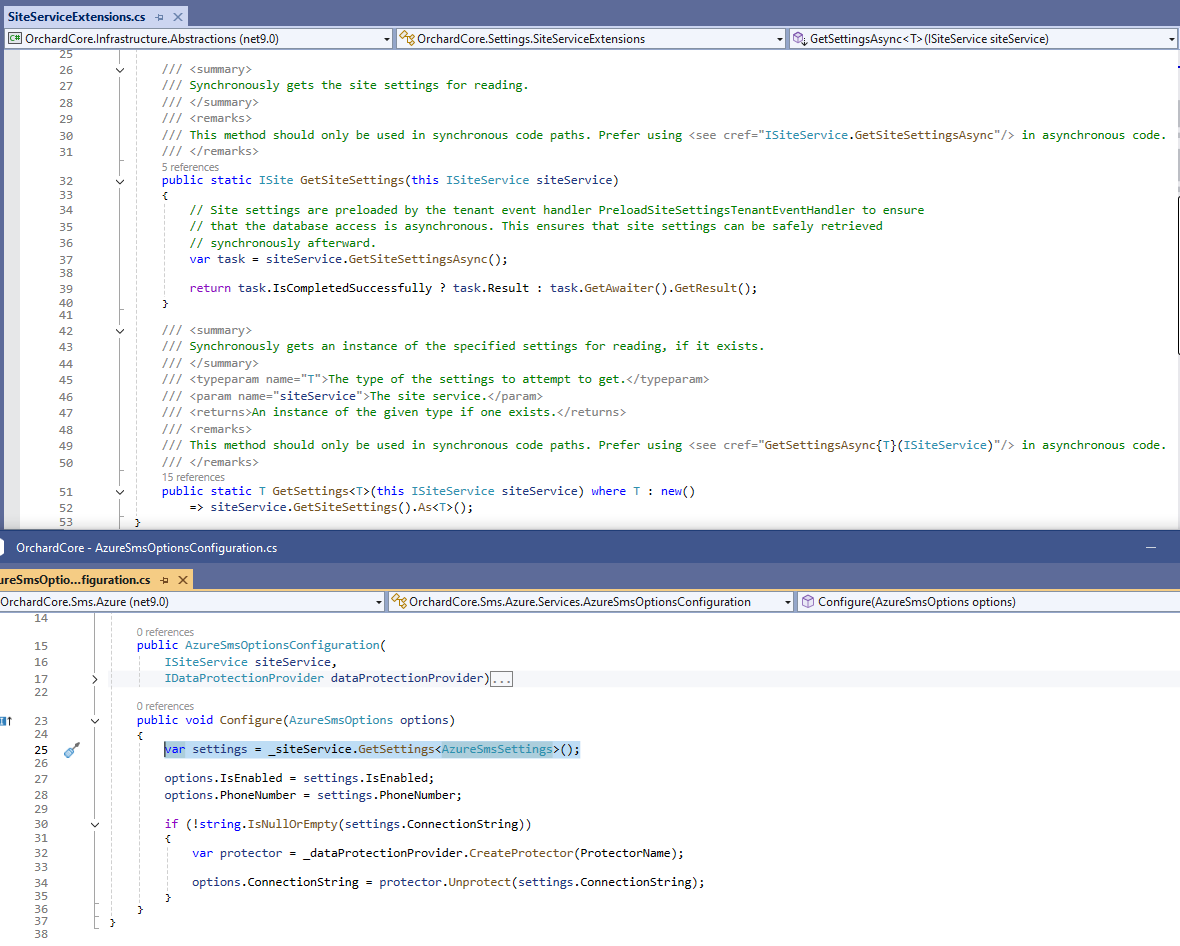Open the Configure(AzureSmsOptions options) member dropdown

990,602
